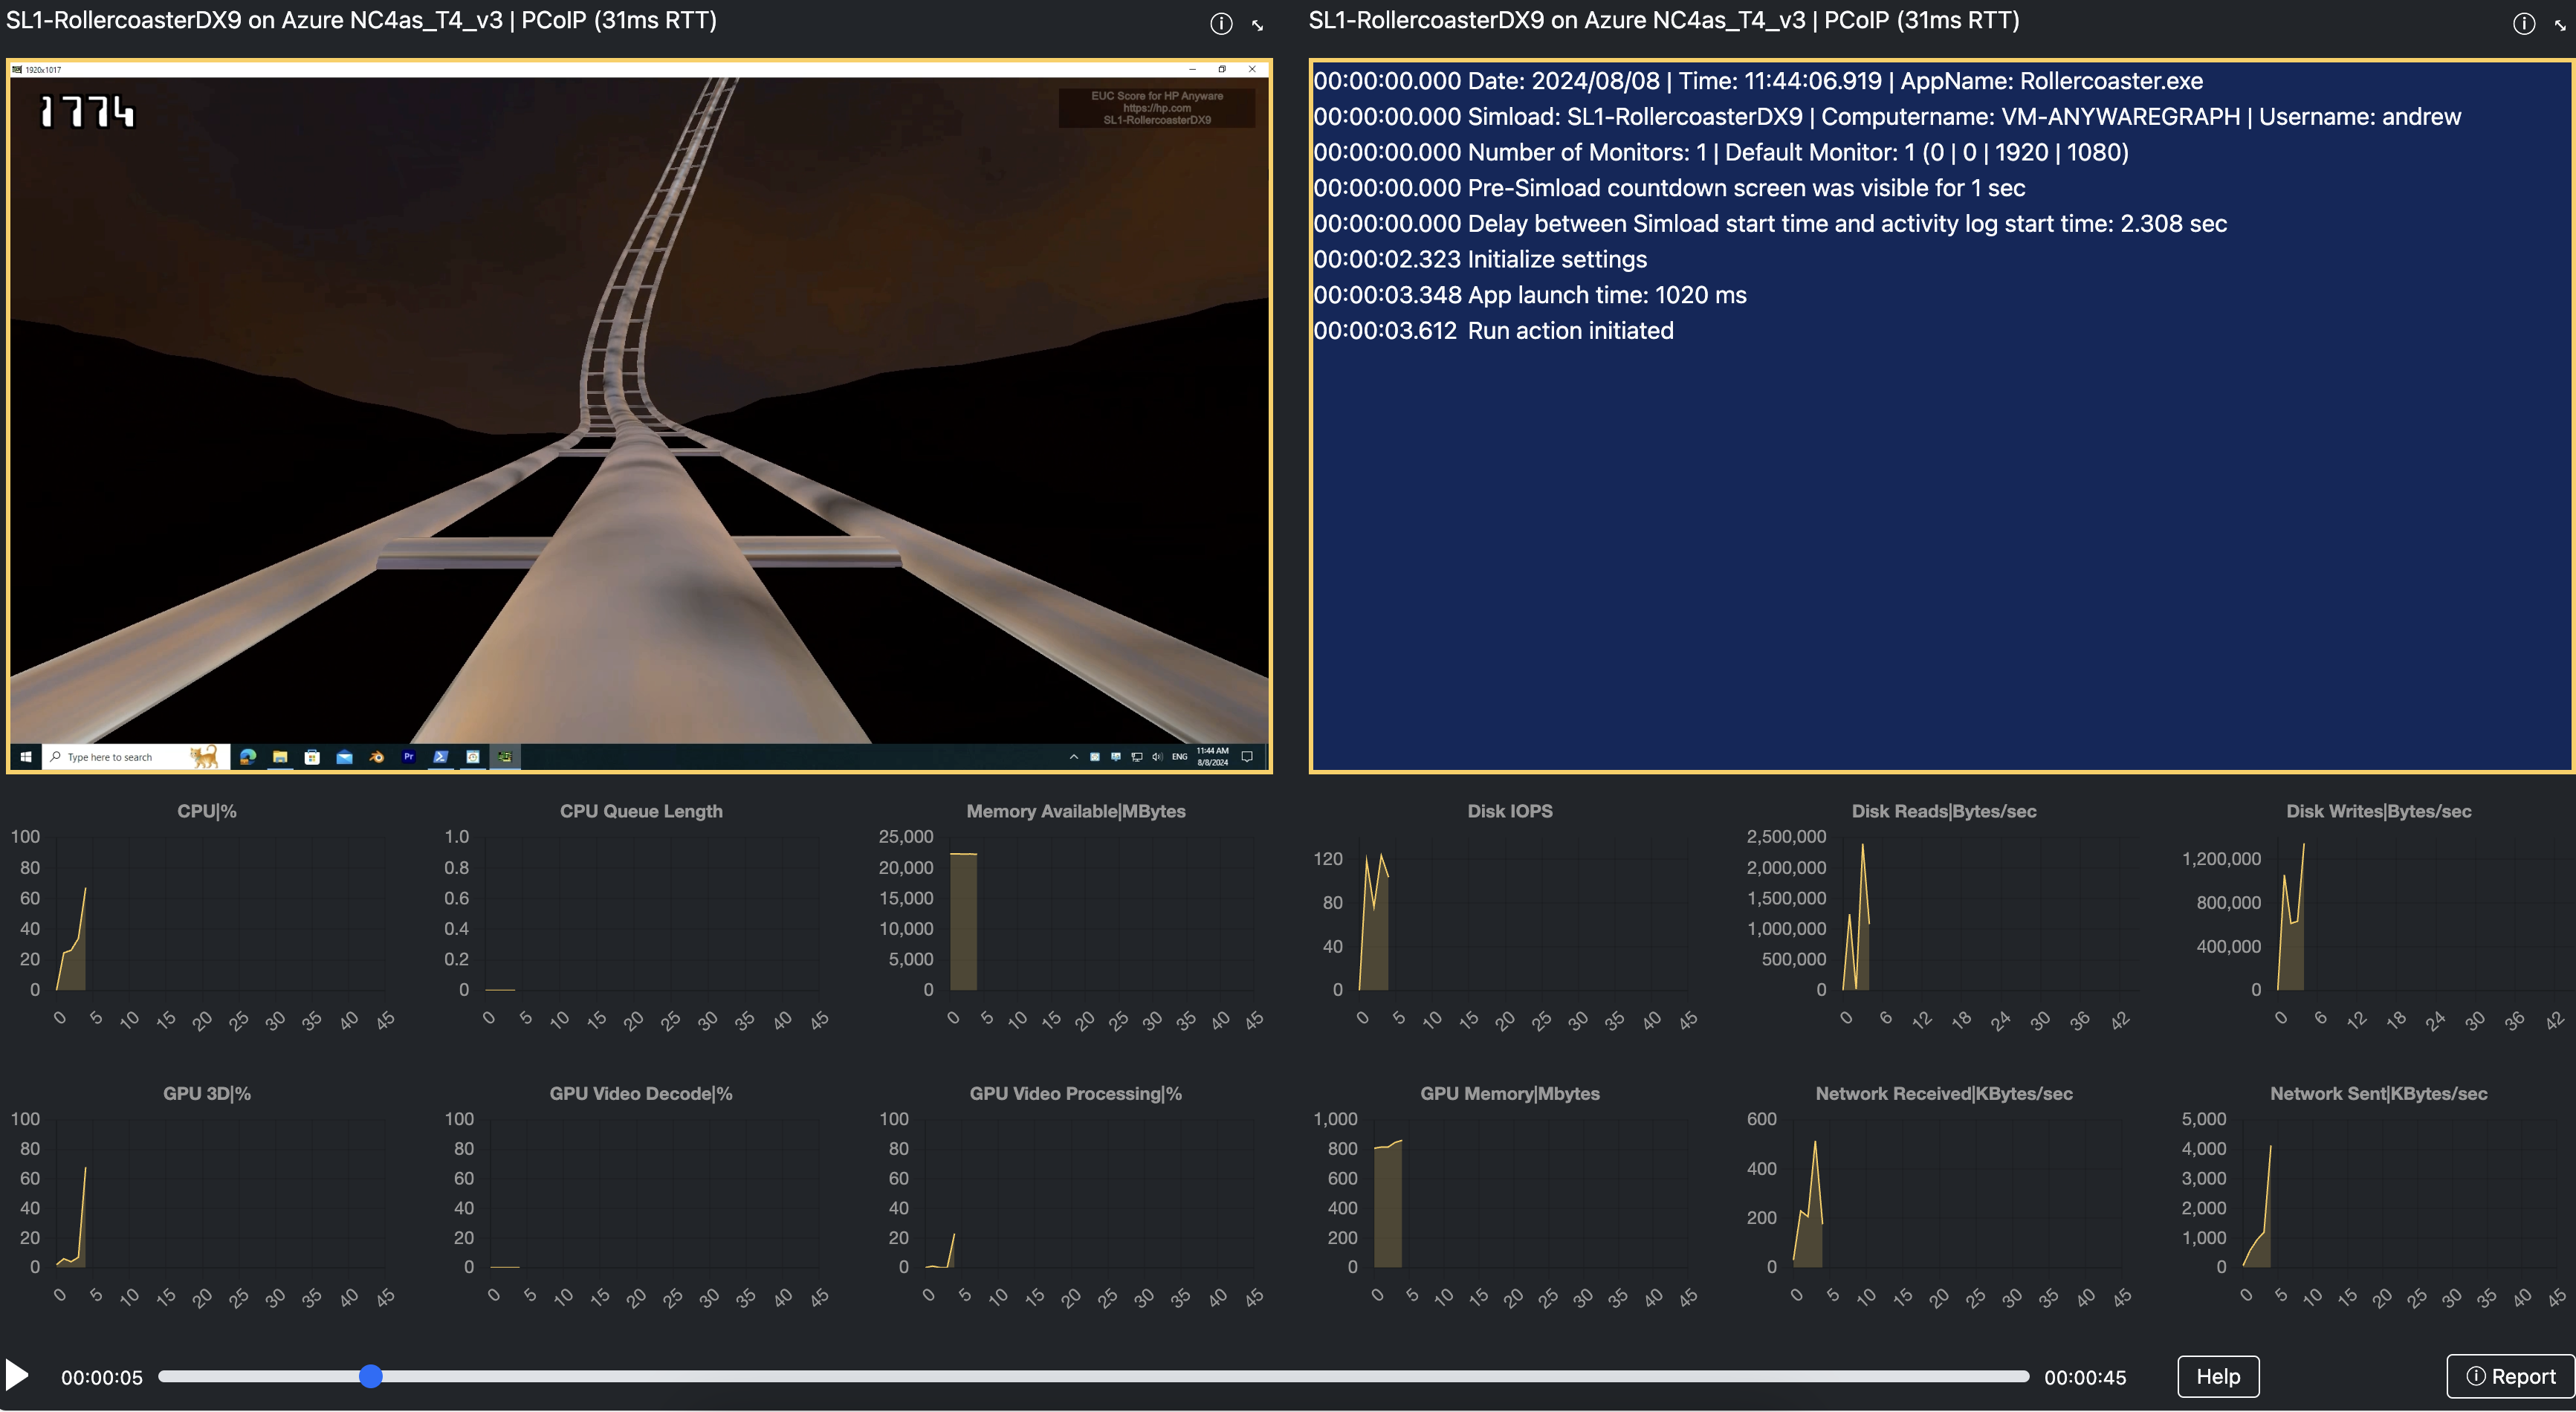Click the GPU Video Decode|% chart
The width and height of the screenshot is (2576, 1412).
click(640, 1198)
